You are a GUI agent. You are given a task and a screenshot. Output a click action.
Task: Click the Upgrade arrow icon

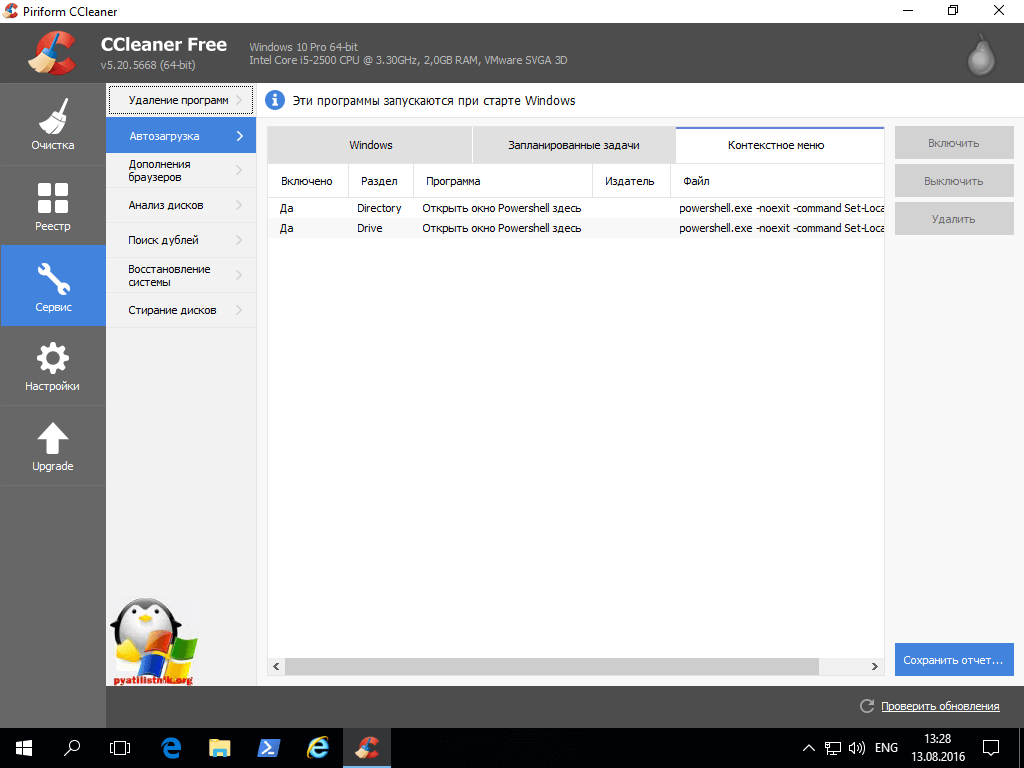52,445
